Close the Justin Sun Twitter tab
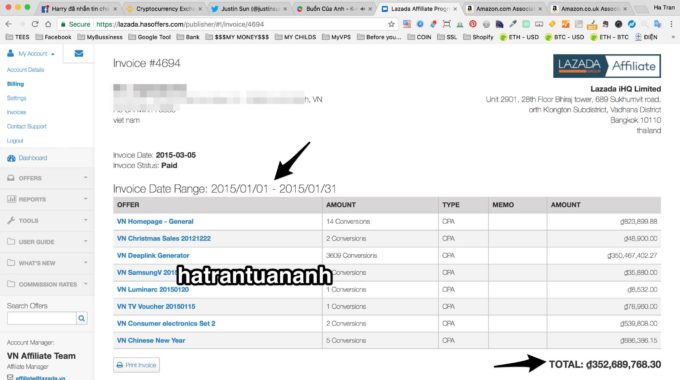The height and width of the screenshot is (380, 680). pyautogui.click(x=285, y=9)
